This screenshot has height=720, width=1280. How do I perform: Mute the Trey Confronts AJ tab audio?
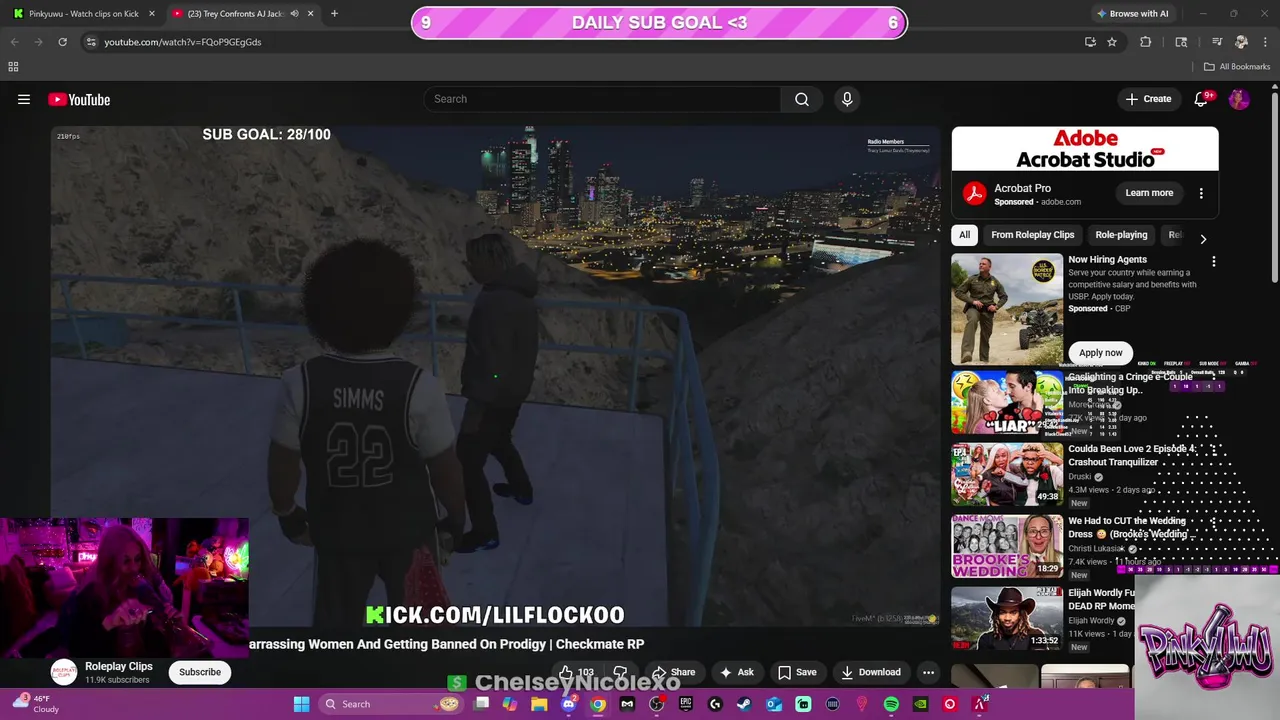tap(294, 14)
